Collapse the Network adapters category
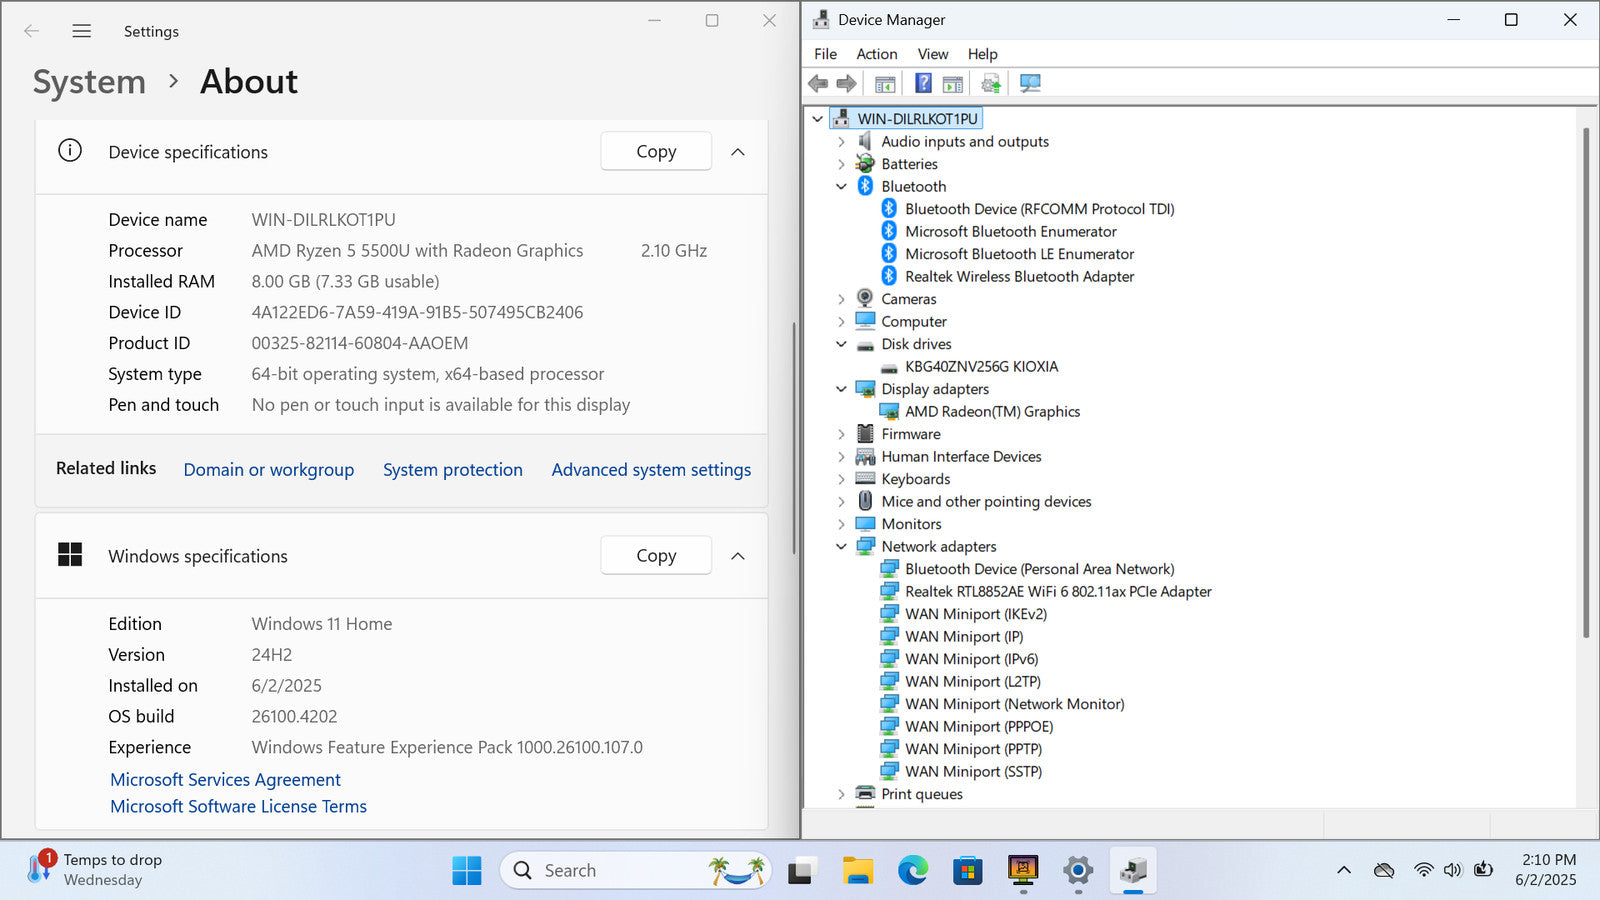 pyautogui.click(x=841, y=547)
